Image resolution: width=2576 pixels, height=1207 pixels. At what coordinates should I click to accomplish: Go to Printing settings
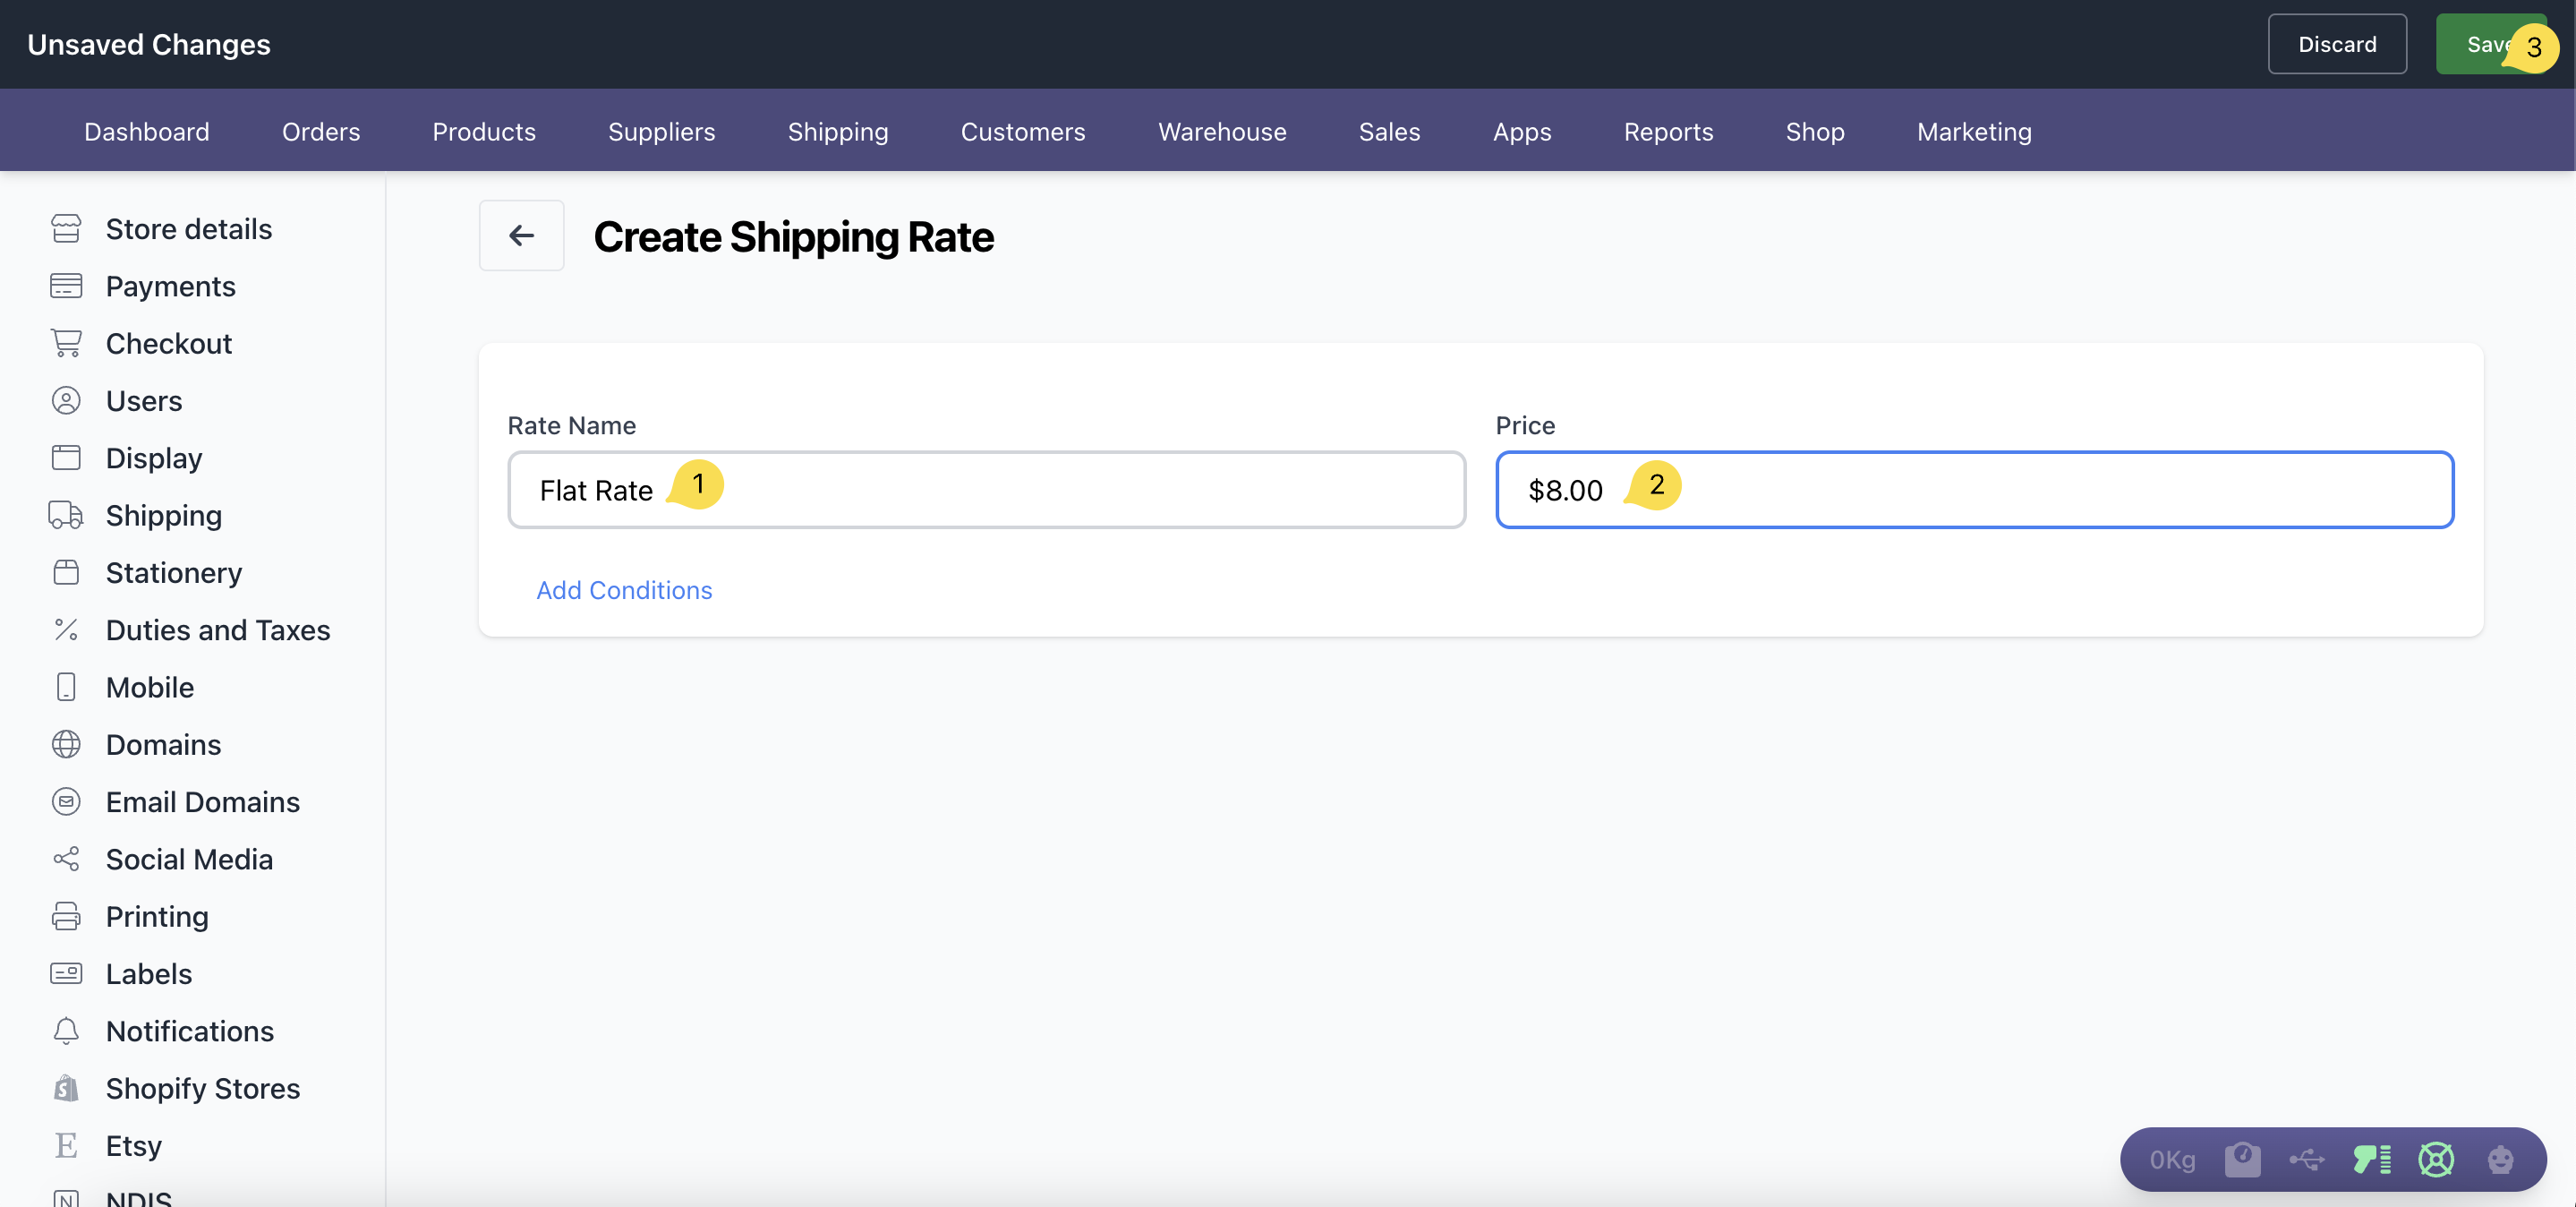point(157,916)
